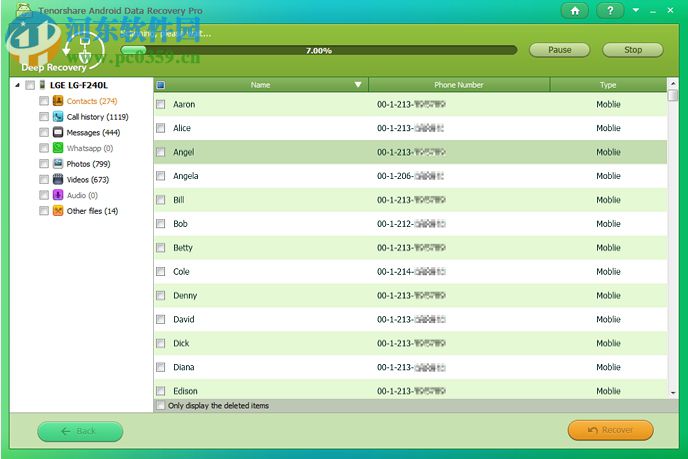Check the Photos (799) checkbox
688x459 pixels.
(x=44, y=164)
